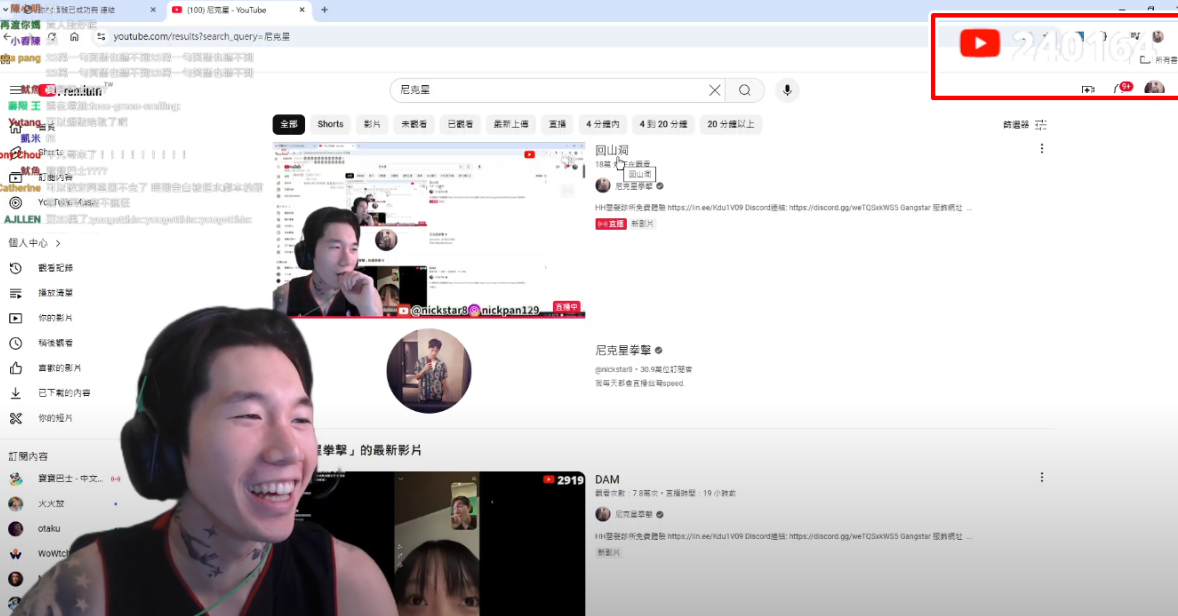Open otaku subscription in sidebar

click(x=49, y=529)
